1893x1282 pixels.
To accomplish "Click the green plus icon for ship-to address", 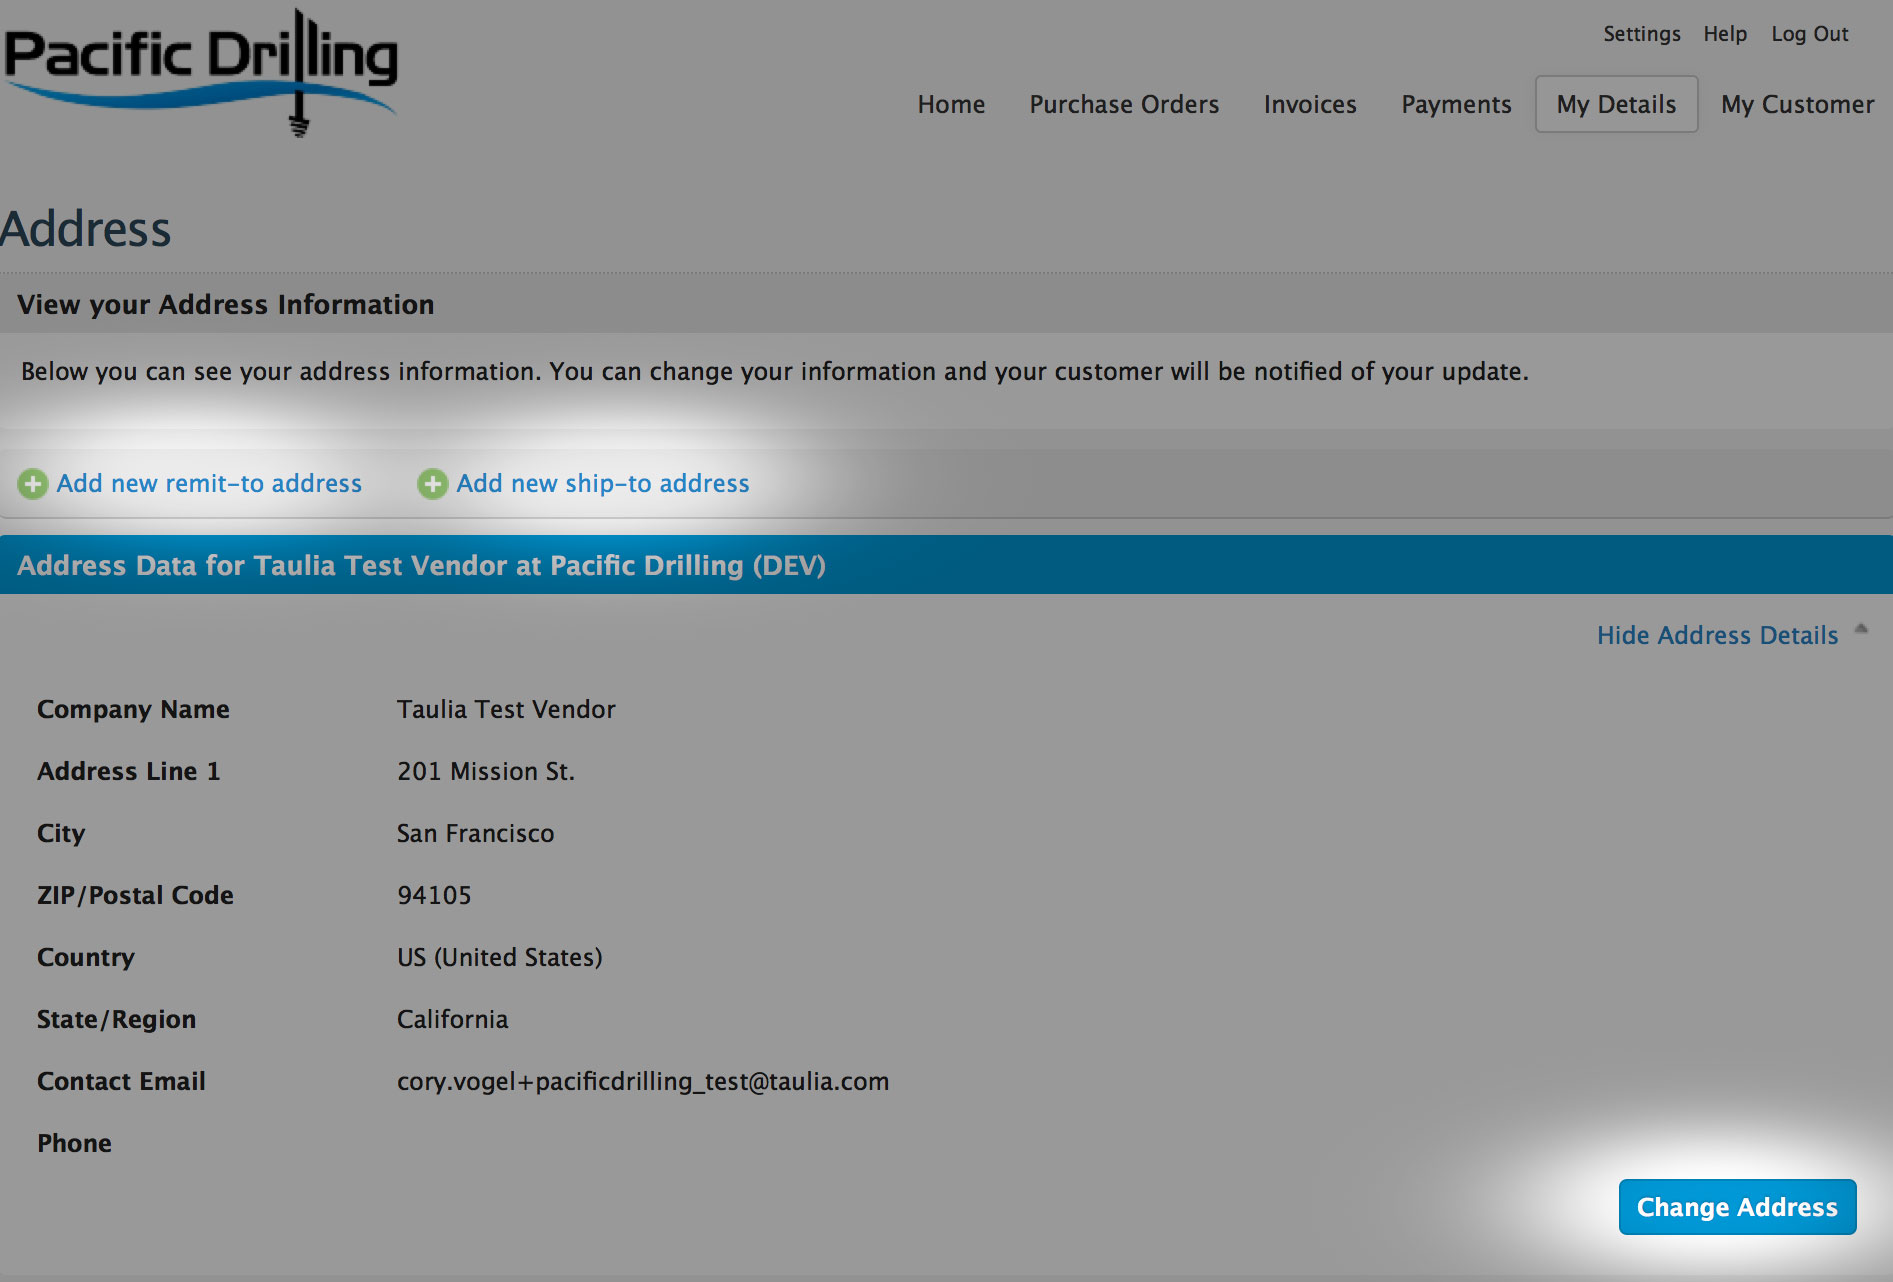I will tap(433, 484).
